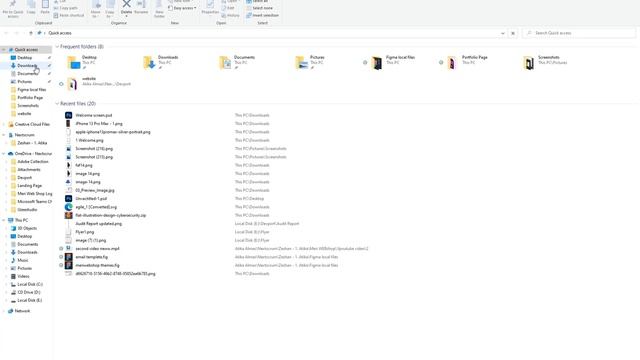640x360 pixels.
Task: Click Paste shortcut in the ribbon
Action: click(69, 16)
